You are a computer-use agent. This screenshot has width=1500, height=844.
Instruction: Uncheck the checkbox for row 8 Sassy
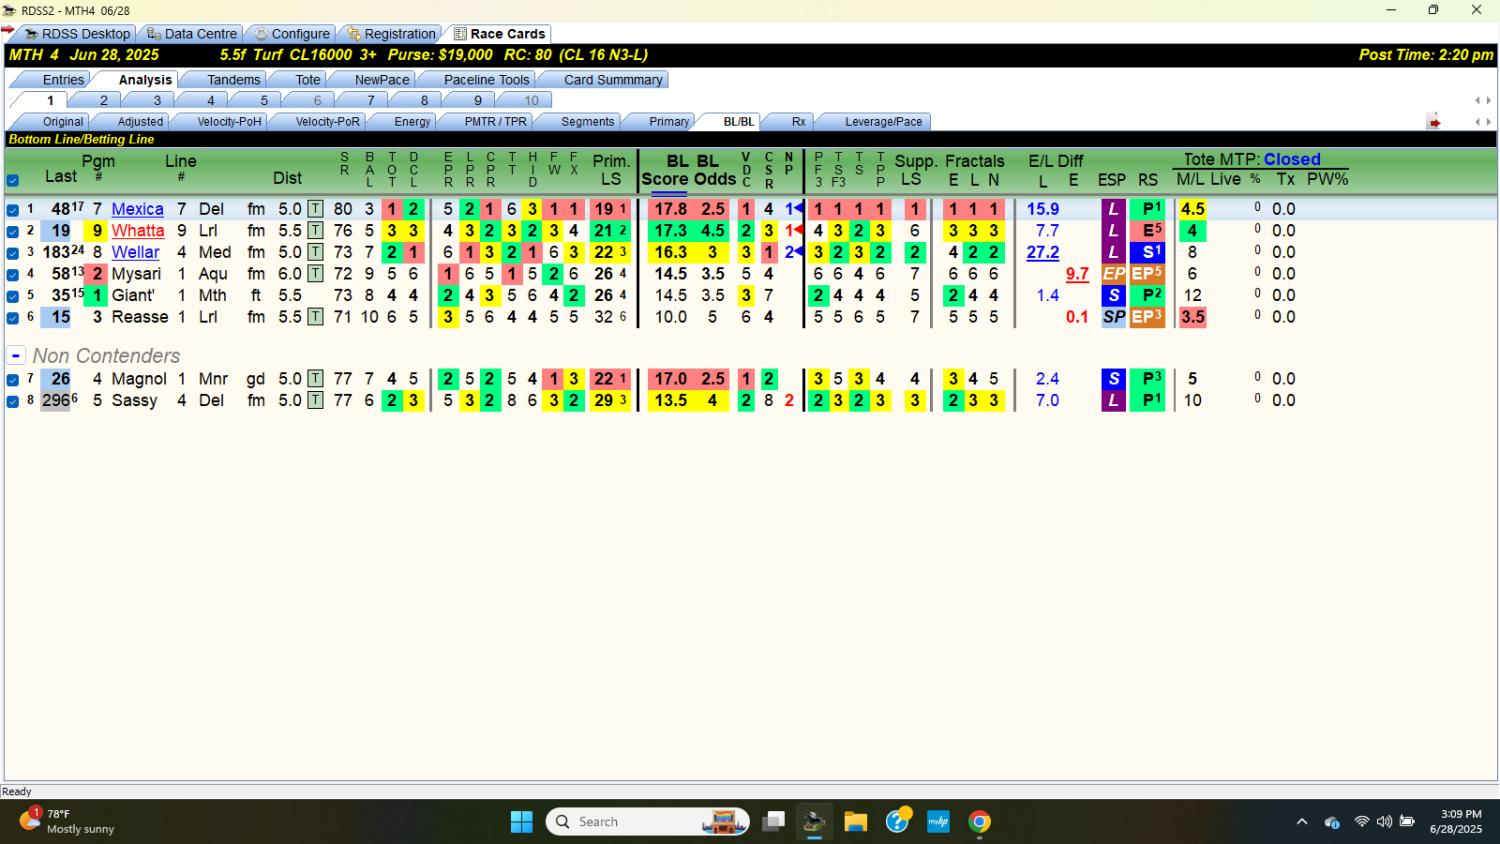click(x=13, y=401)
